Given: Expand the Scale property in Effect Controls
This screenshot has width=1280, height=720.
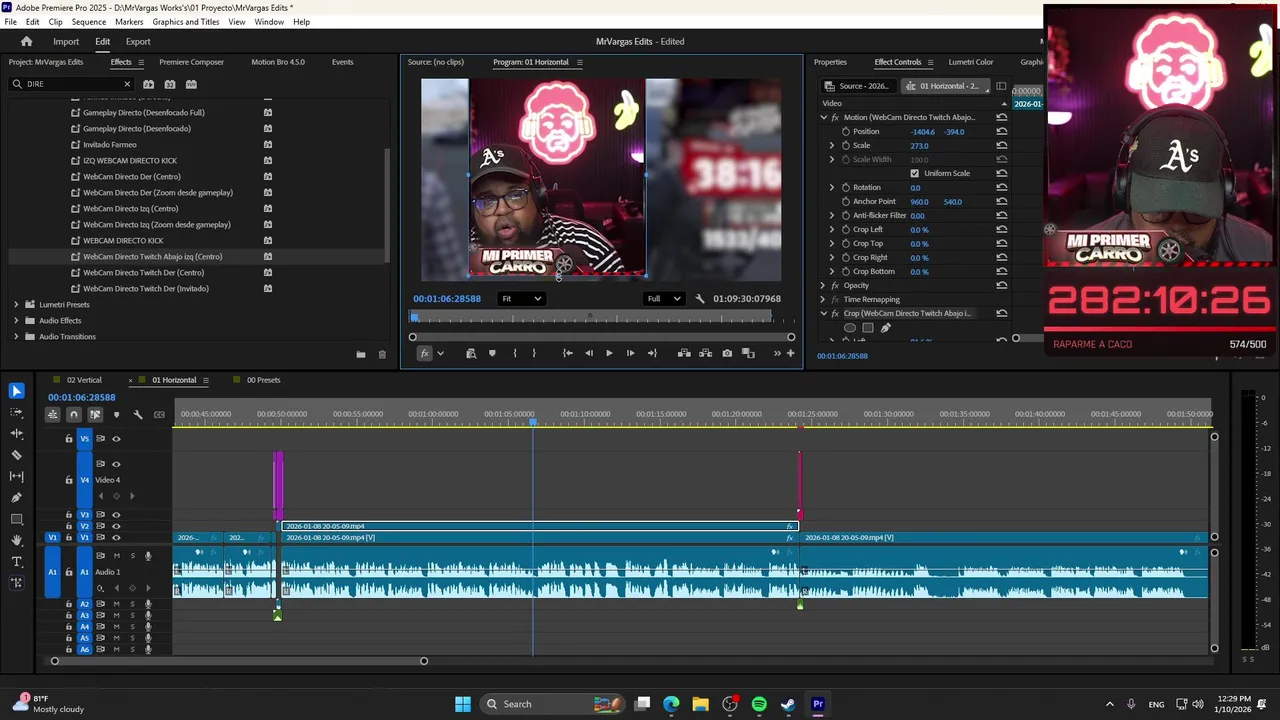Looking at the screenshot, I should coord(831,145).
